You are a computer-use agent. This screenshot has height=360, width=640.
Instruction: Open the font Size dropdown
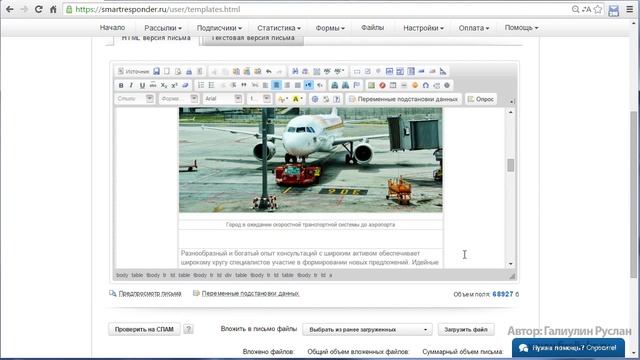[x=259, y=99]
